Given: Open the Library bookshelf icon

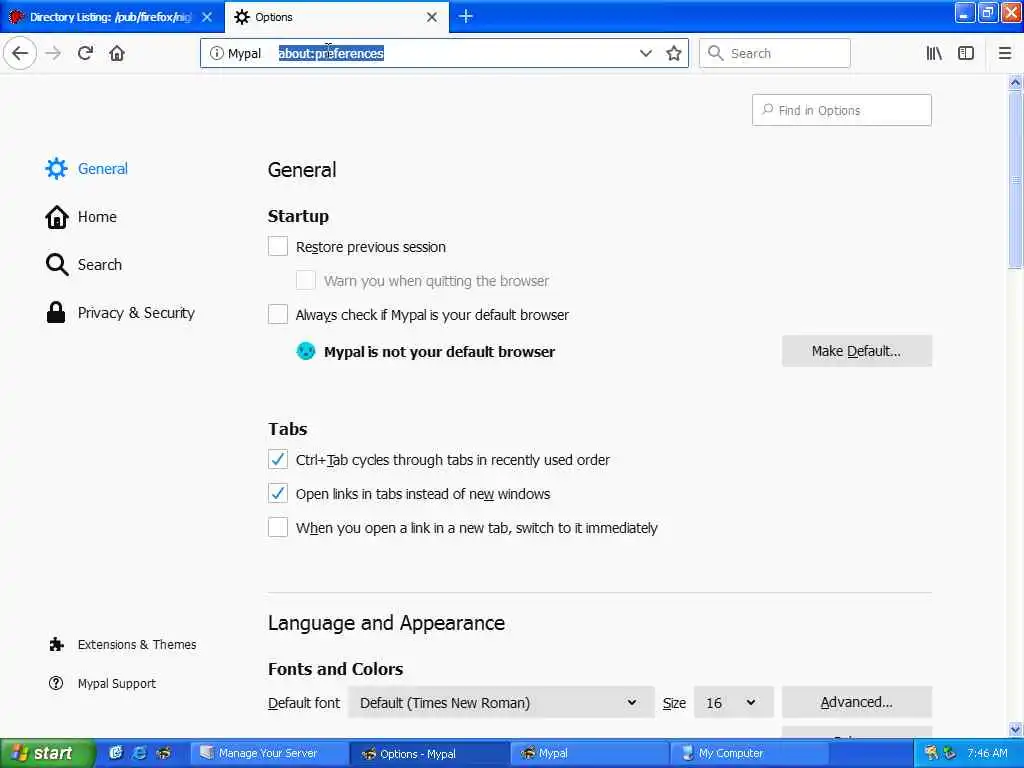Looking at the screenshot, I should click(934, 53).
